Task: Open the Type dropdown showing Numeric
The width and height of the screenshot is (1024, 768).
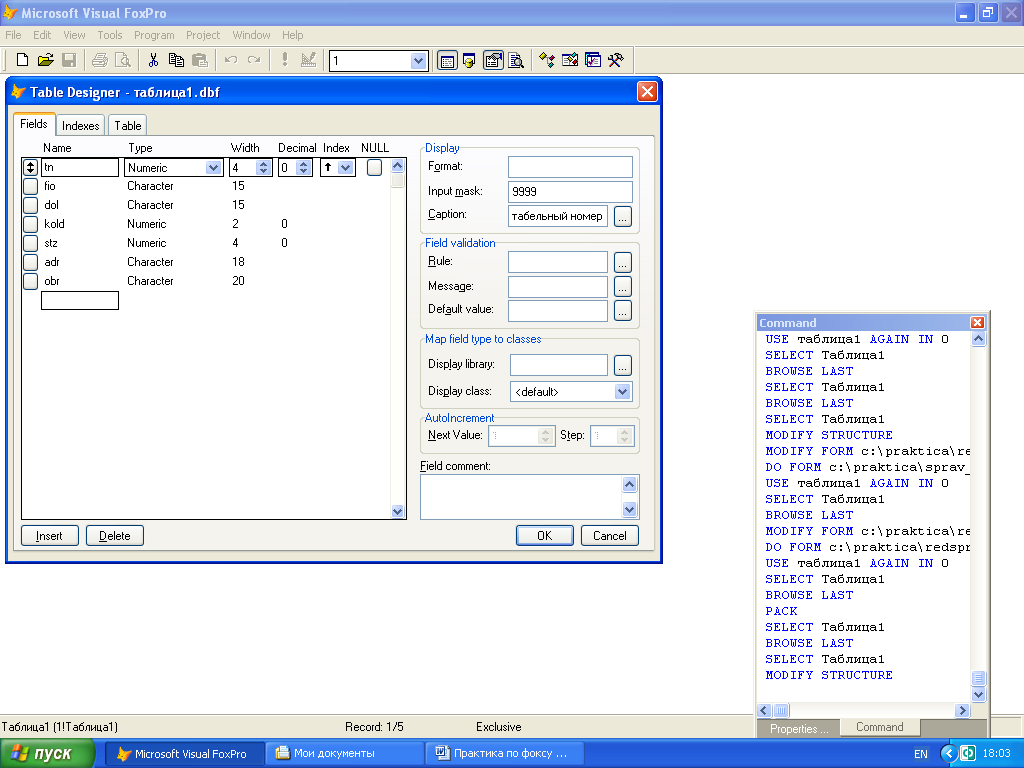Action: 213,168
